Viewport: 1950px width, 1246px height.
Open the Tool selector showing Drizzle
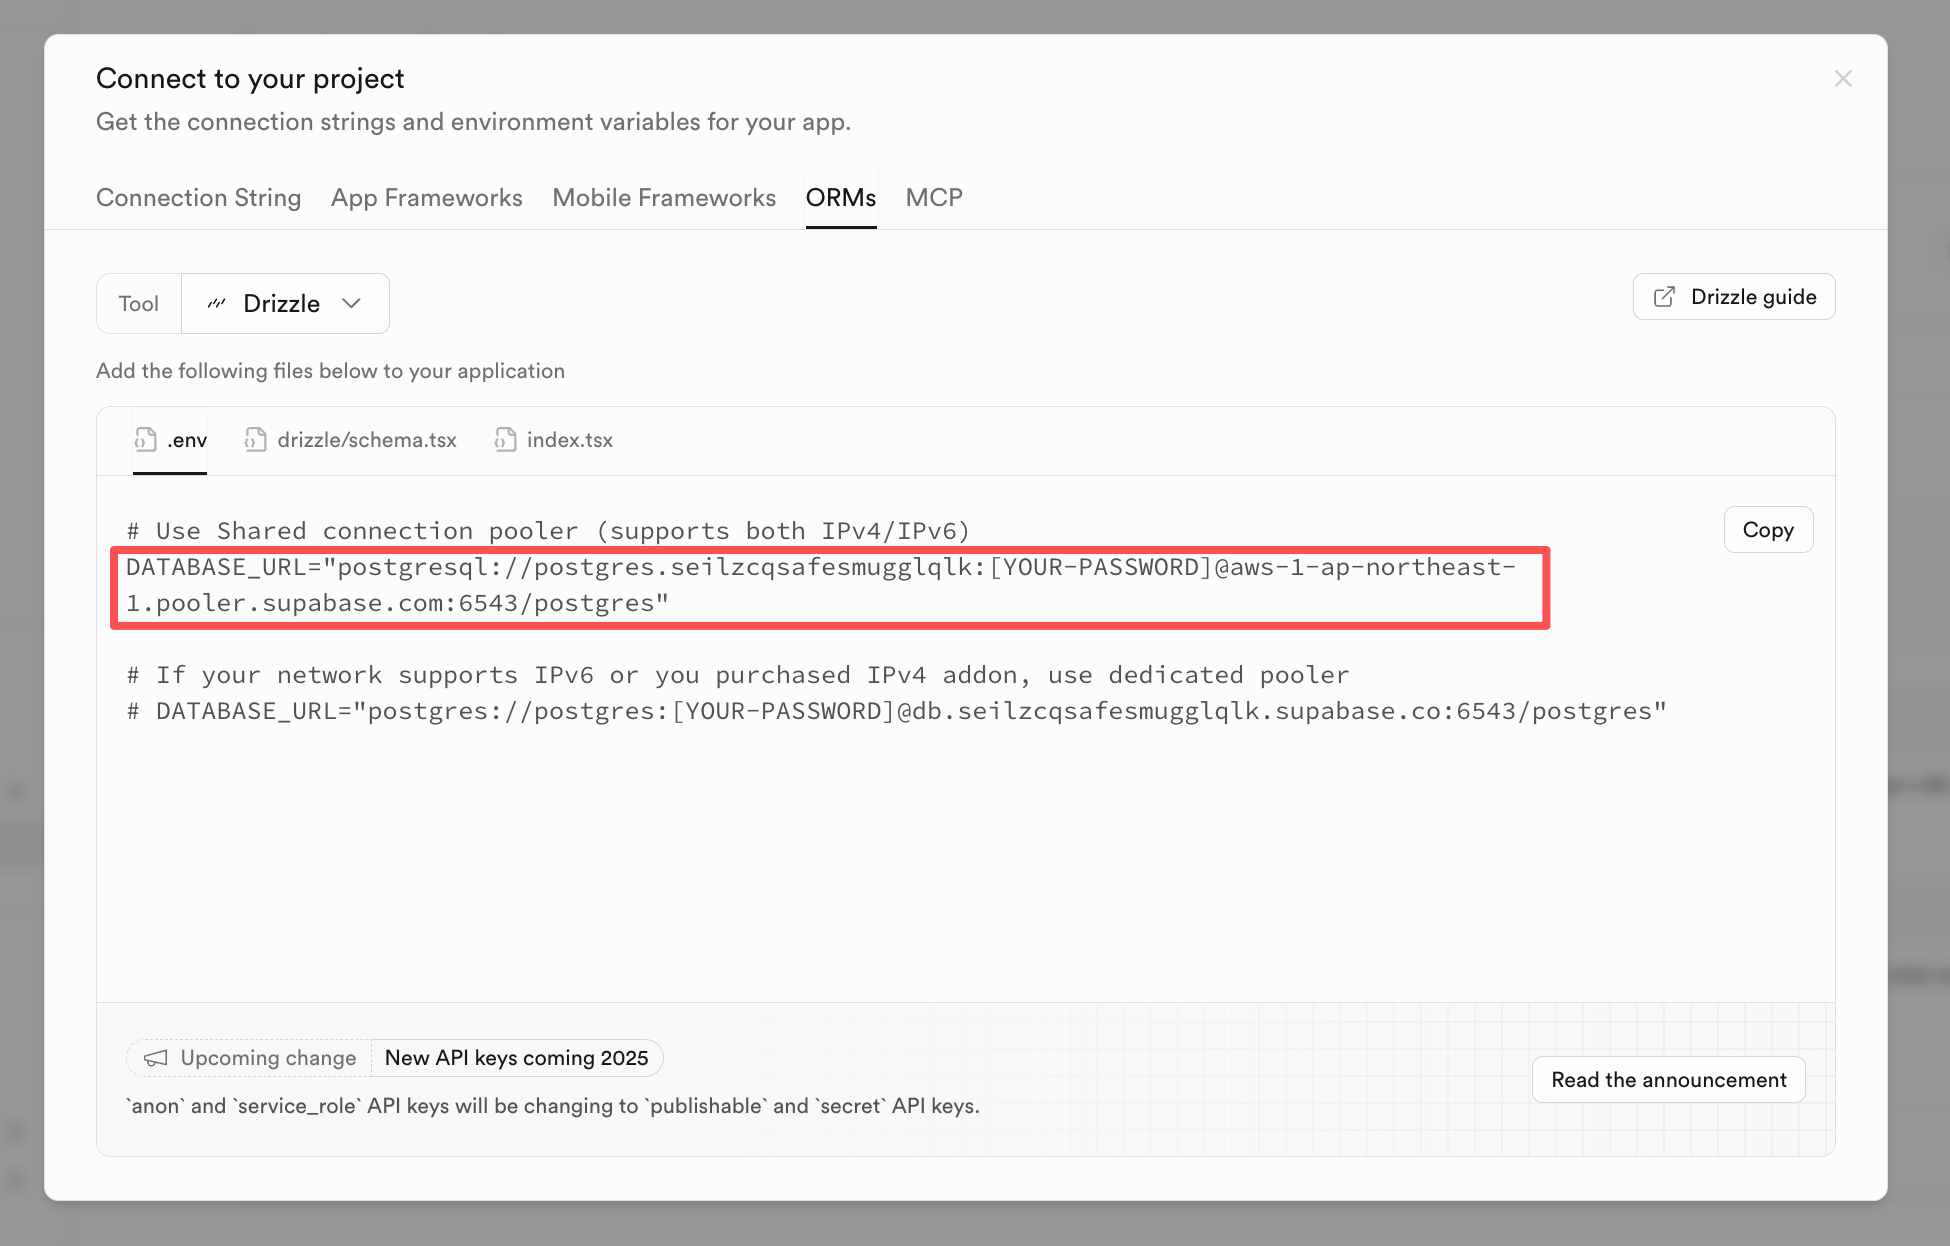(284, 304)
